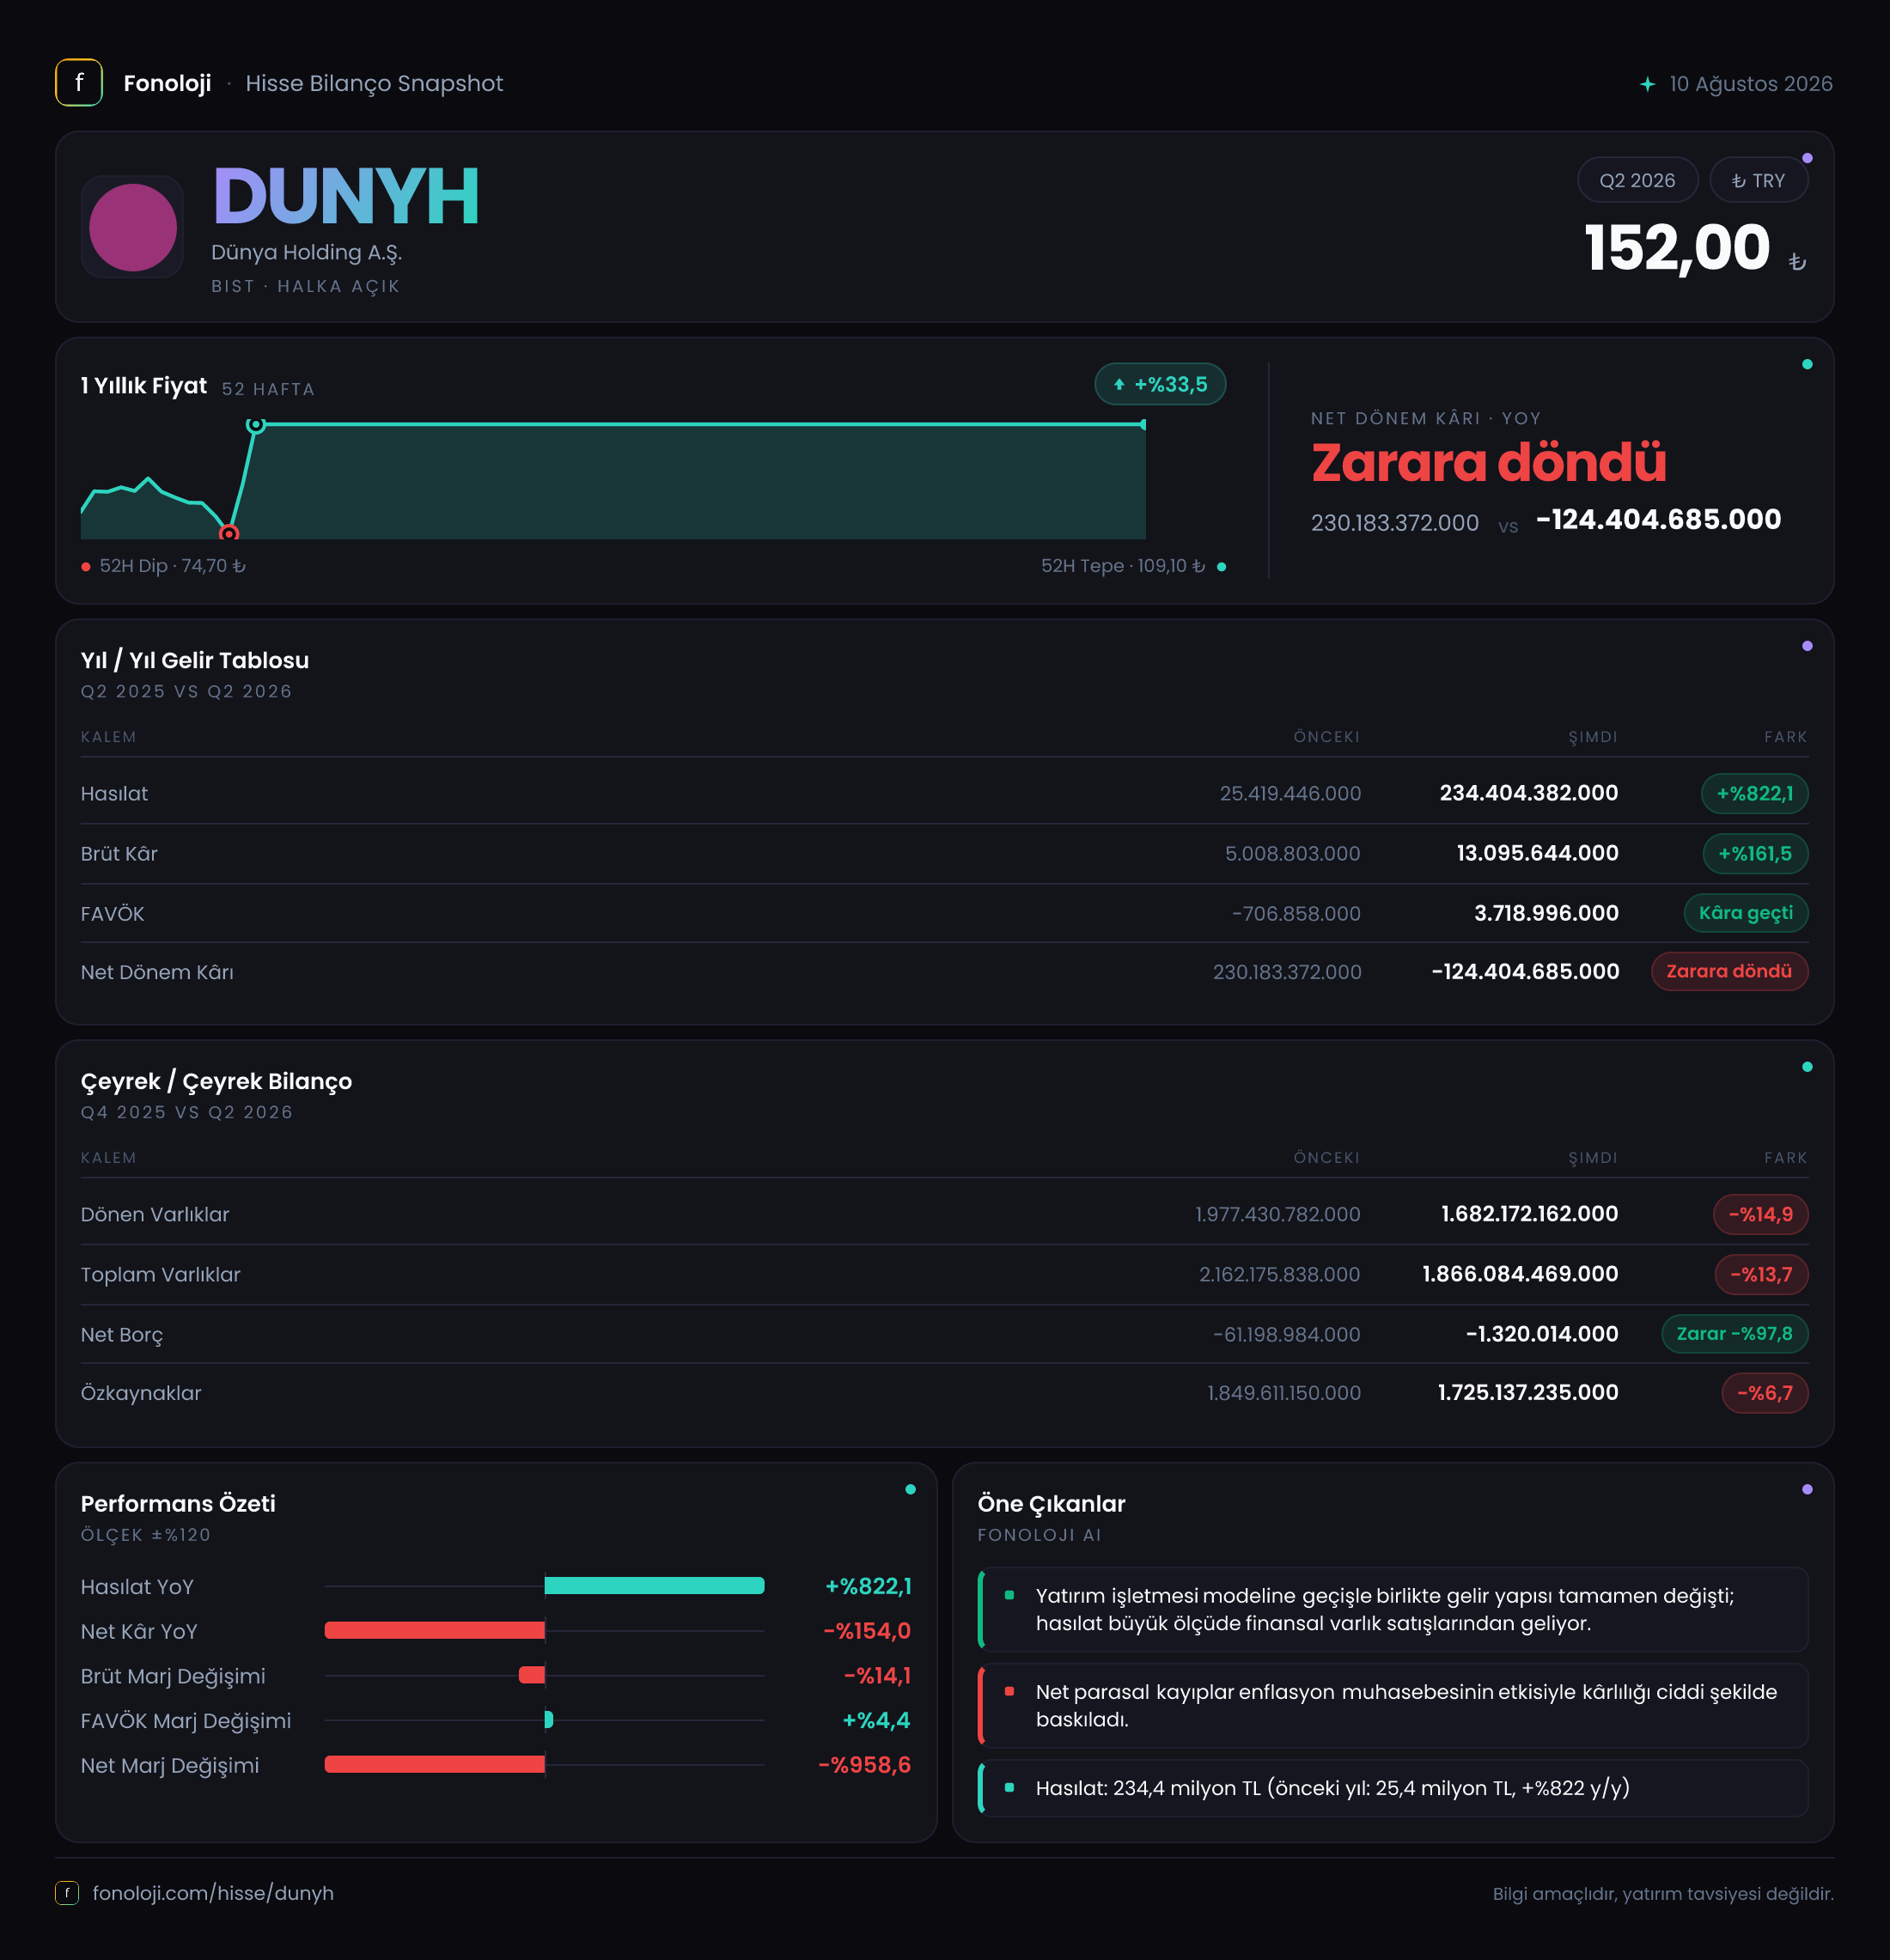Click the 'Yatırım işletmesi modeline' highlight card
The height and width of the screenshot is (1960, 1890).
1393,1610
